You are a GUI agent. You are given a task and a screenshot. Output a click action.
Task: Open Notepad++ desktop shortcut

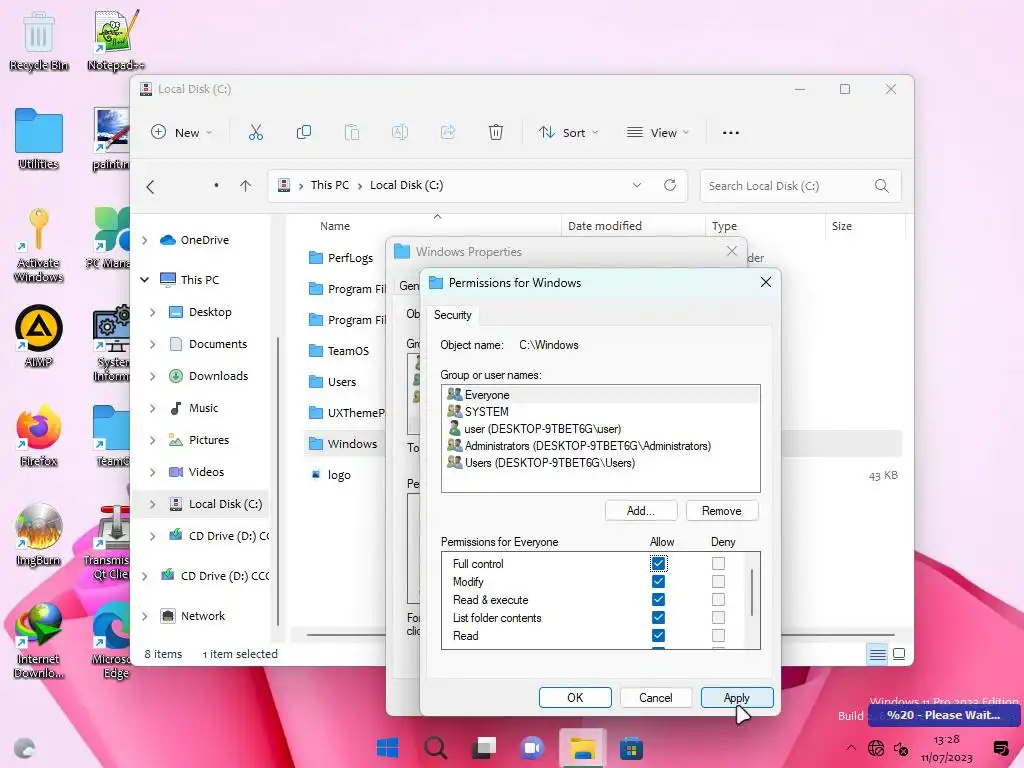click(x=116, y=41)
